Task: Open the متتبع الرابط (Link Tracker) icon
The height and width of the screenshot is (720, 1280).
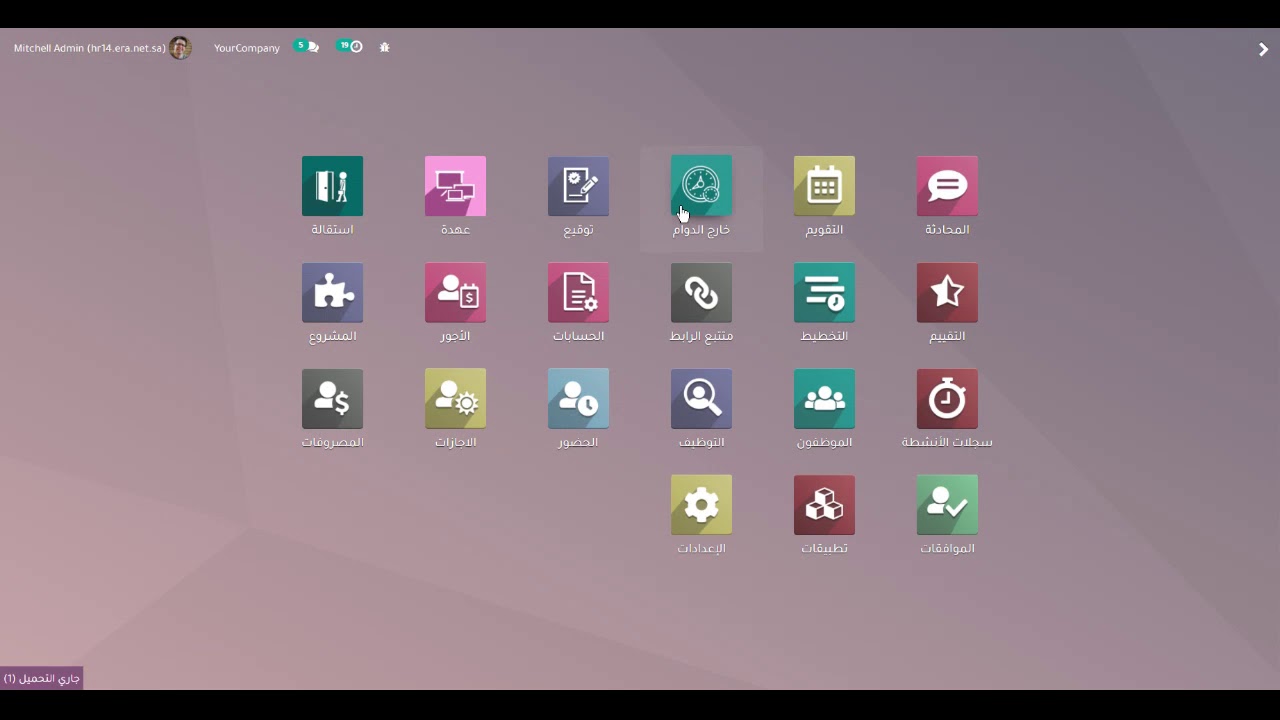Action: click(x=701, y=292)
